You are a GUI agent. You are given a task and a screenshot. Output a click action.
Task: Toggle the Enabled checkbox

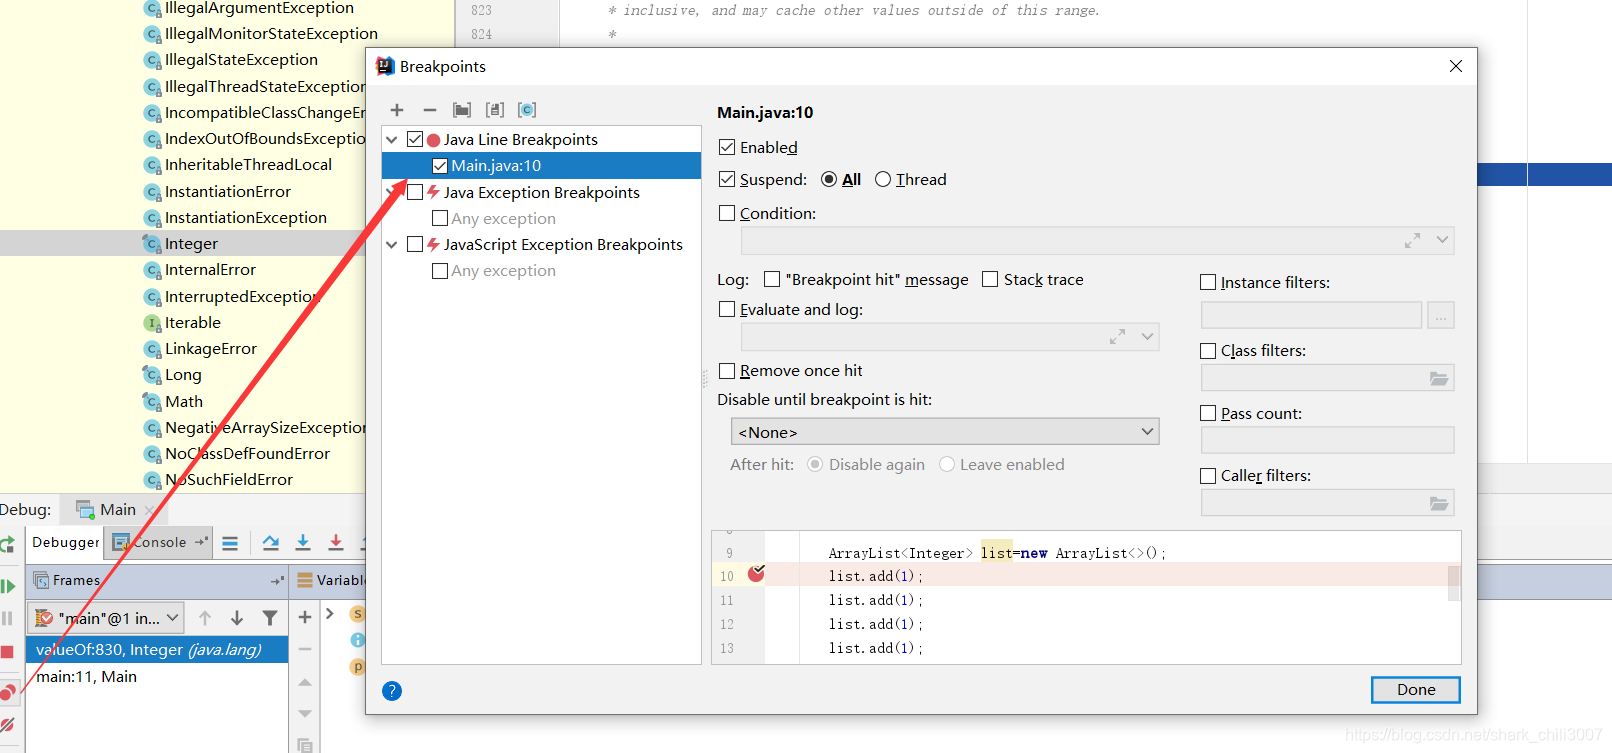[727, 147]
